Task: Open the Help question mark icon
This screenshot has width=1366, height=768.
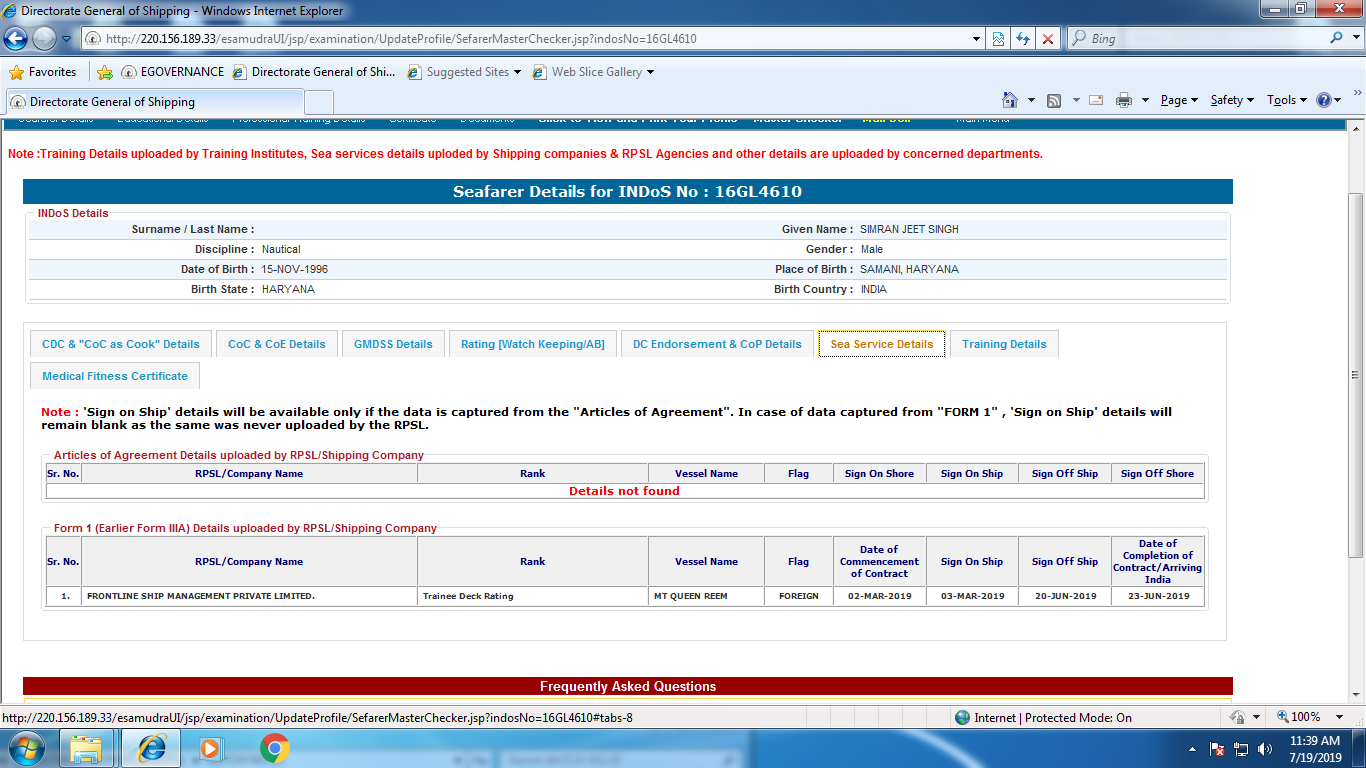Action: [x=1324, y=100]
